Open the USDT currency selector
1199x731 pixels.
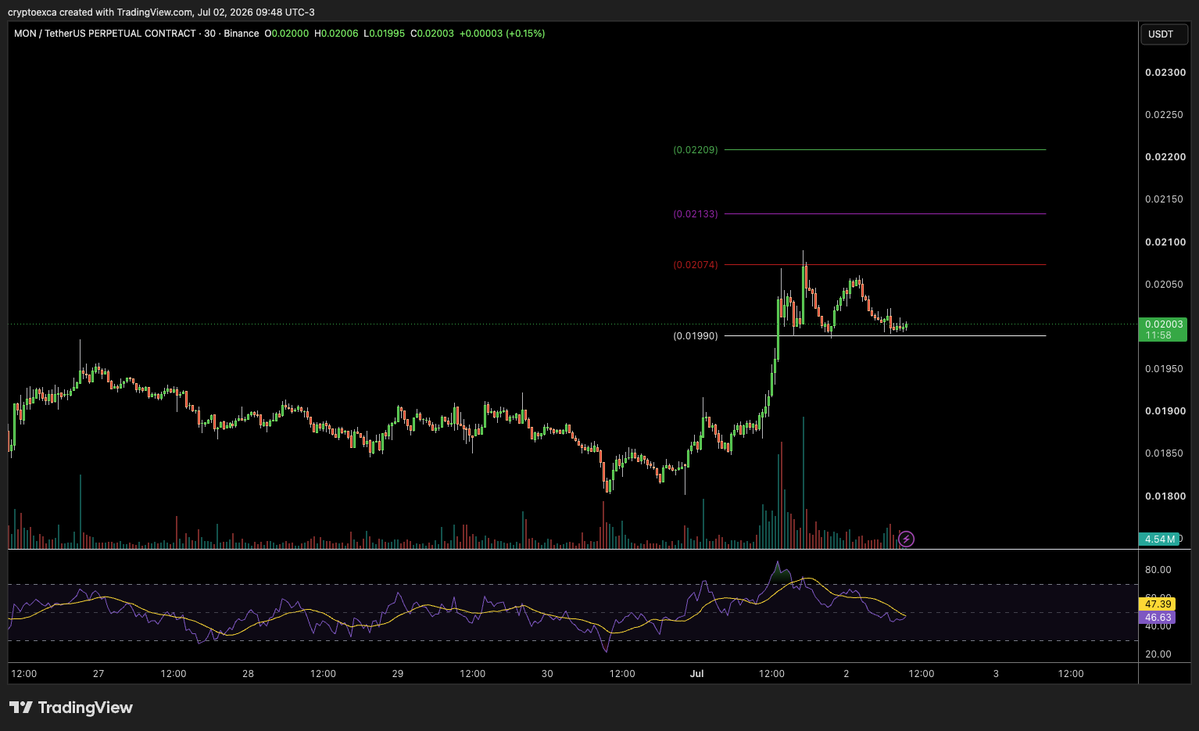coord(1164,34)
